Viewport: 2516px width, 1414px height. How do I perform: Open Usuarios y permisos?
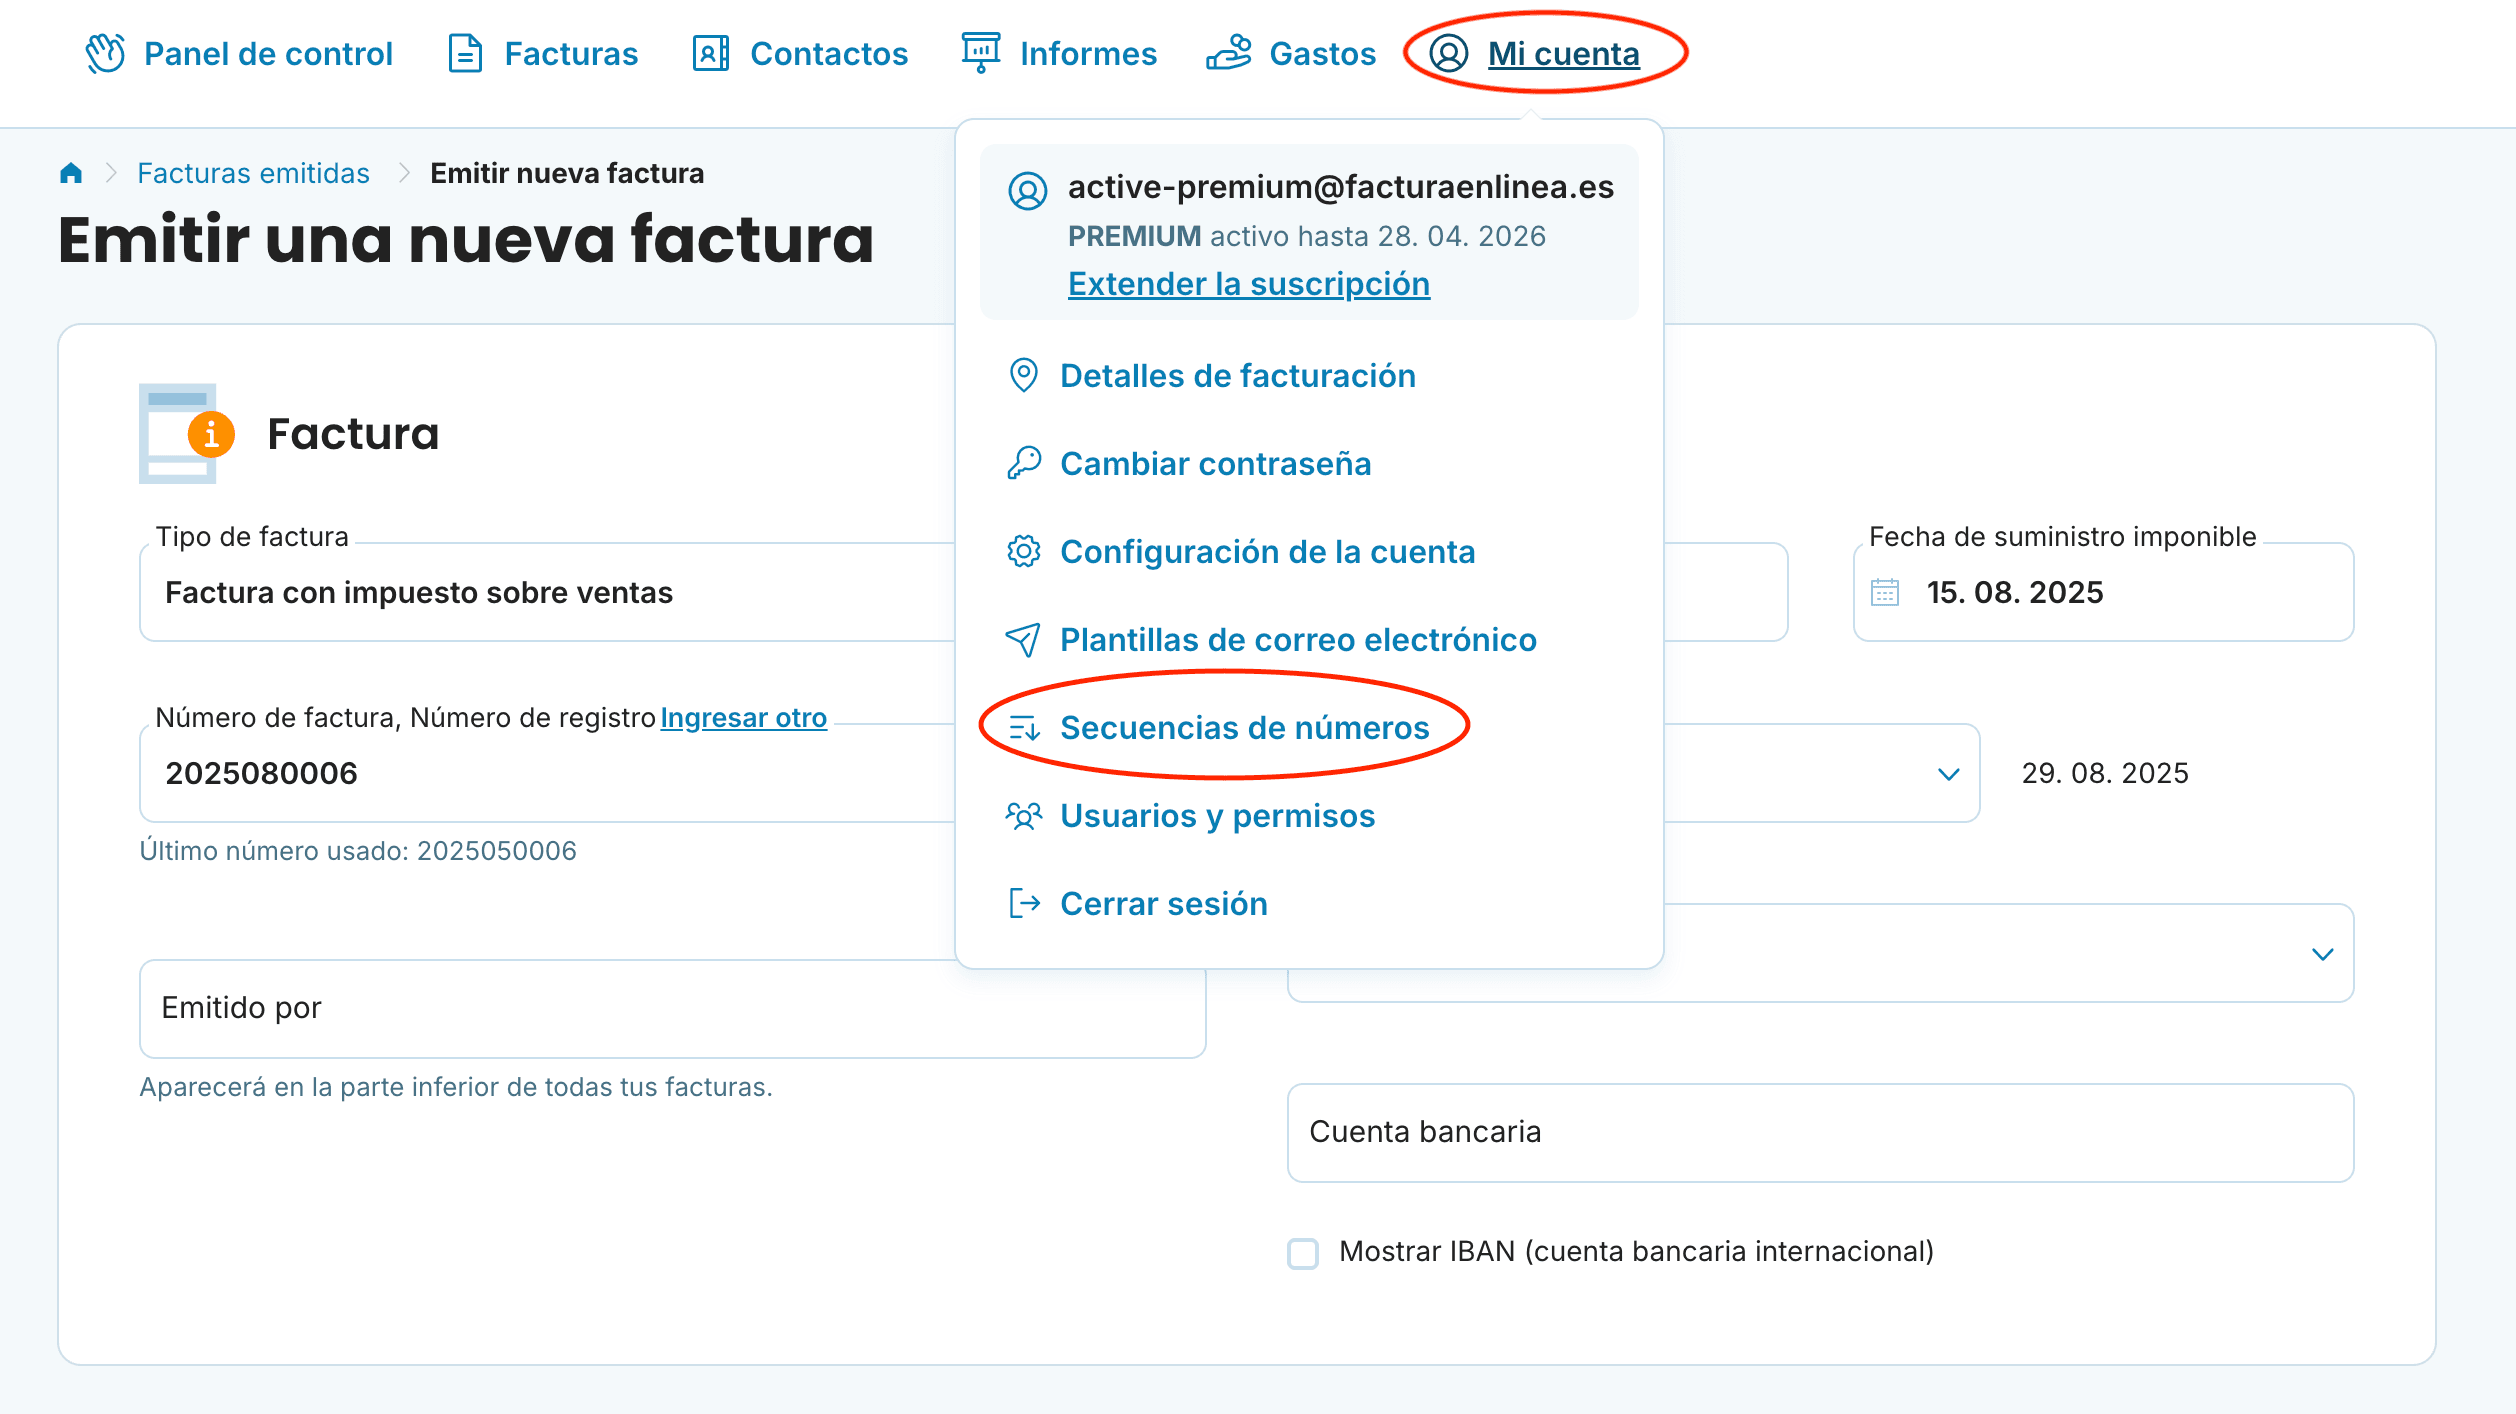pyautogui.click(x=1217, y=816)
